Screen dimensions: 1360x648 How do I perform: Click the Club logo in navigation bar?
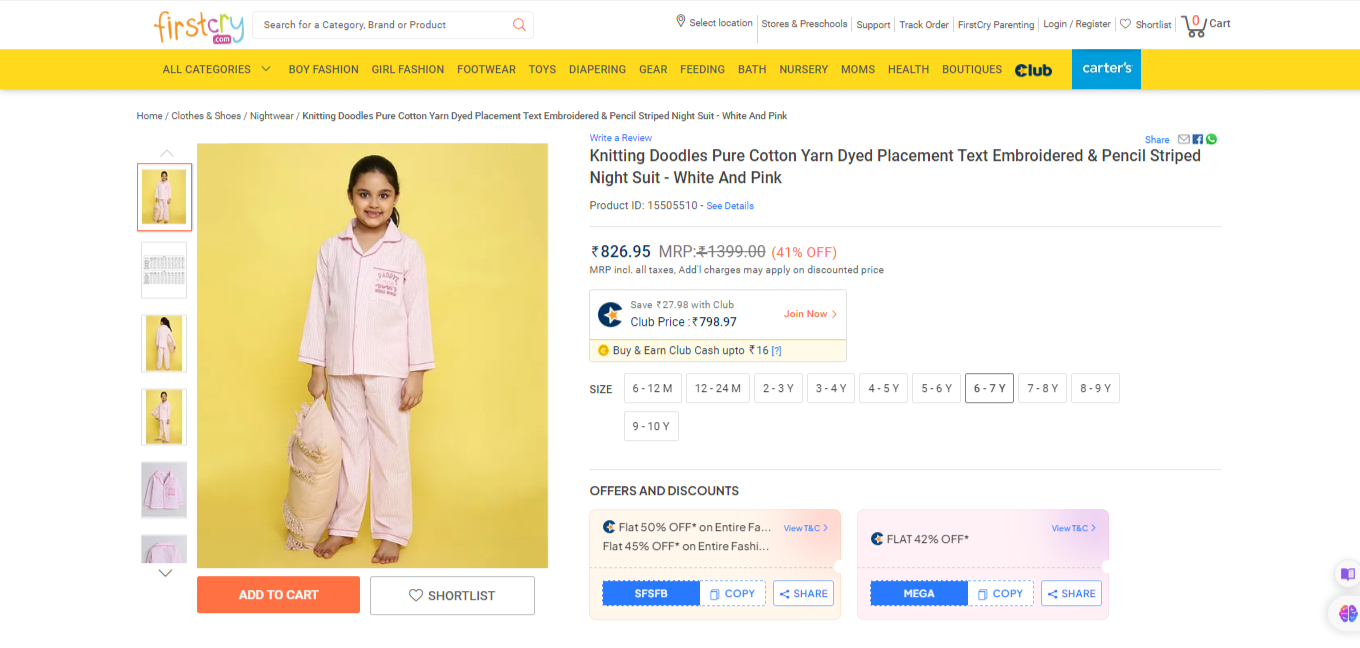1033,70
